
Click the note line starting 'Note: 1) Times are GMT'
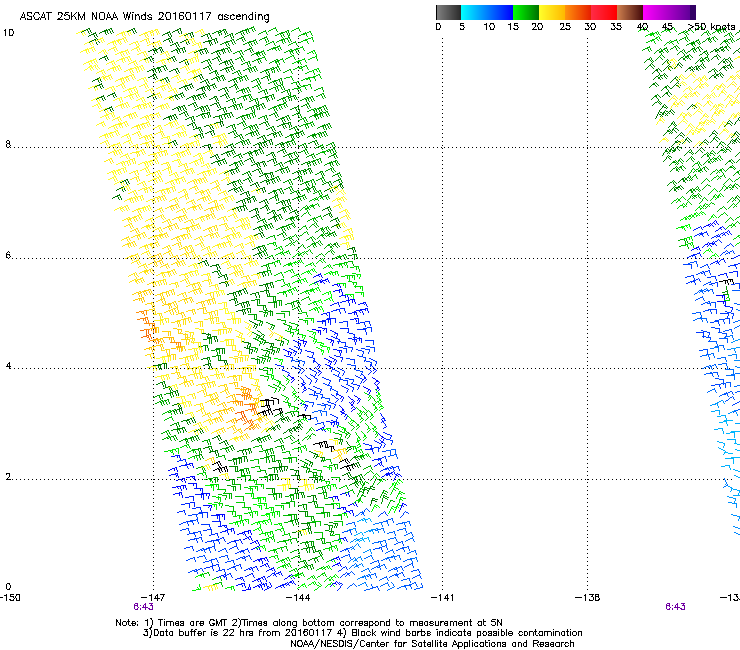[x=309, y=623]
